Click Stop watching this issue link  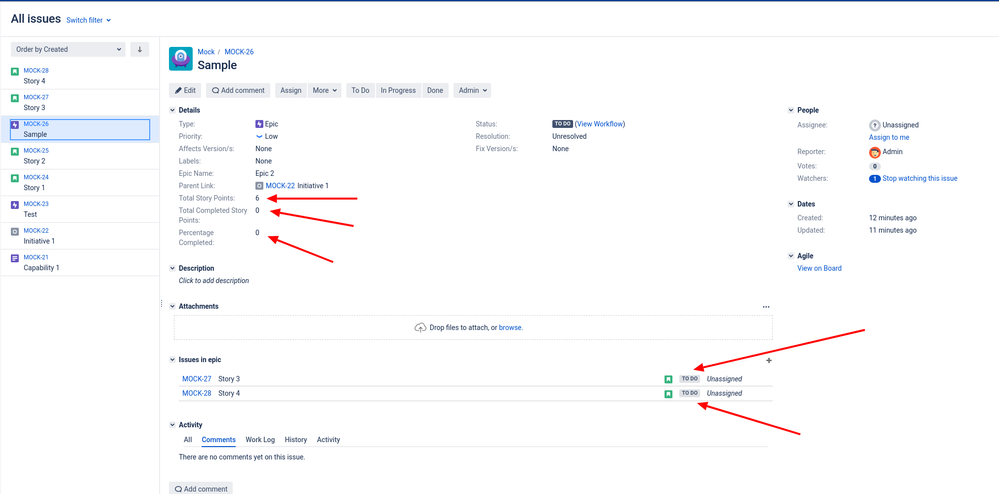click(x=920, y=179)
